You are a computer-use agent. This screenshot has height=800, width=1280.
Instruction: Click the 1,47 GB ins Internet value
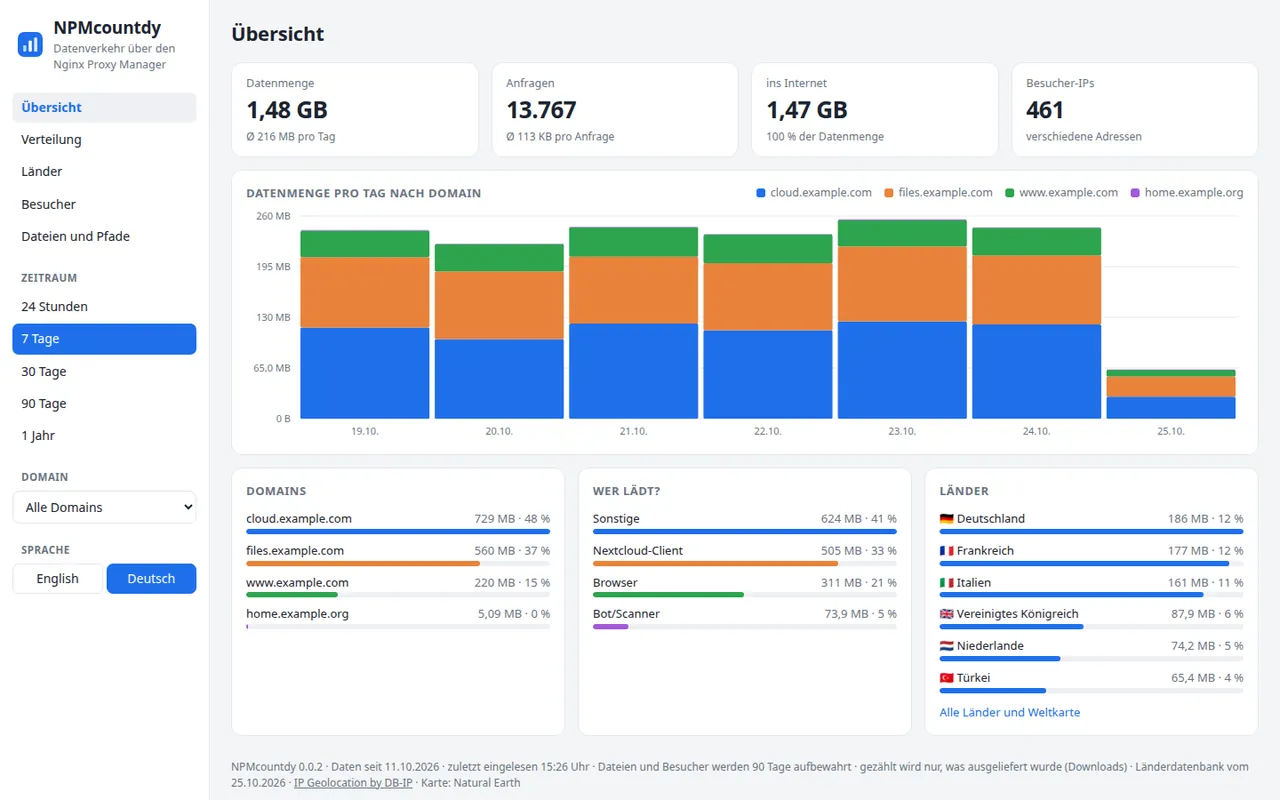(x=807, y=110)
